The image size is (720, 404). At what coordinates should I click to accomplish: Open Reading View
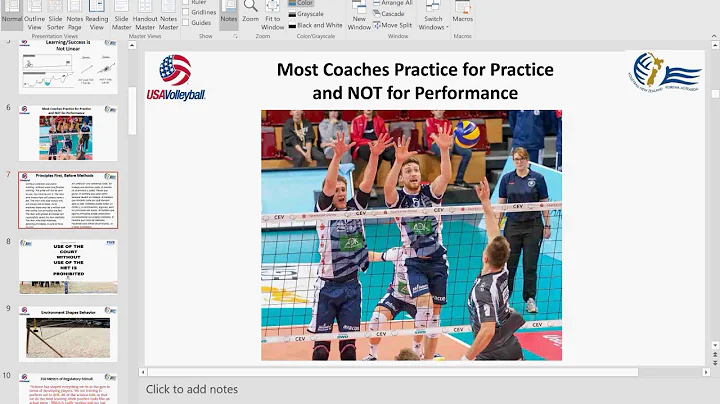(96, 15)
